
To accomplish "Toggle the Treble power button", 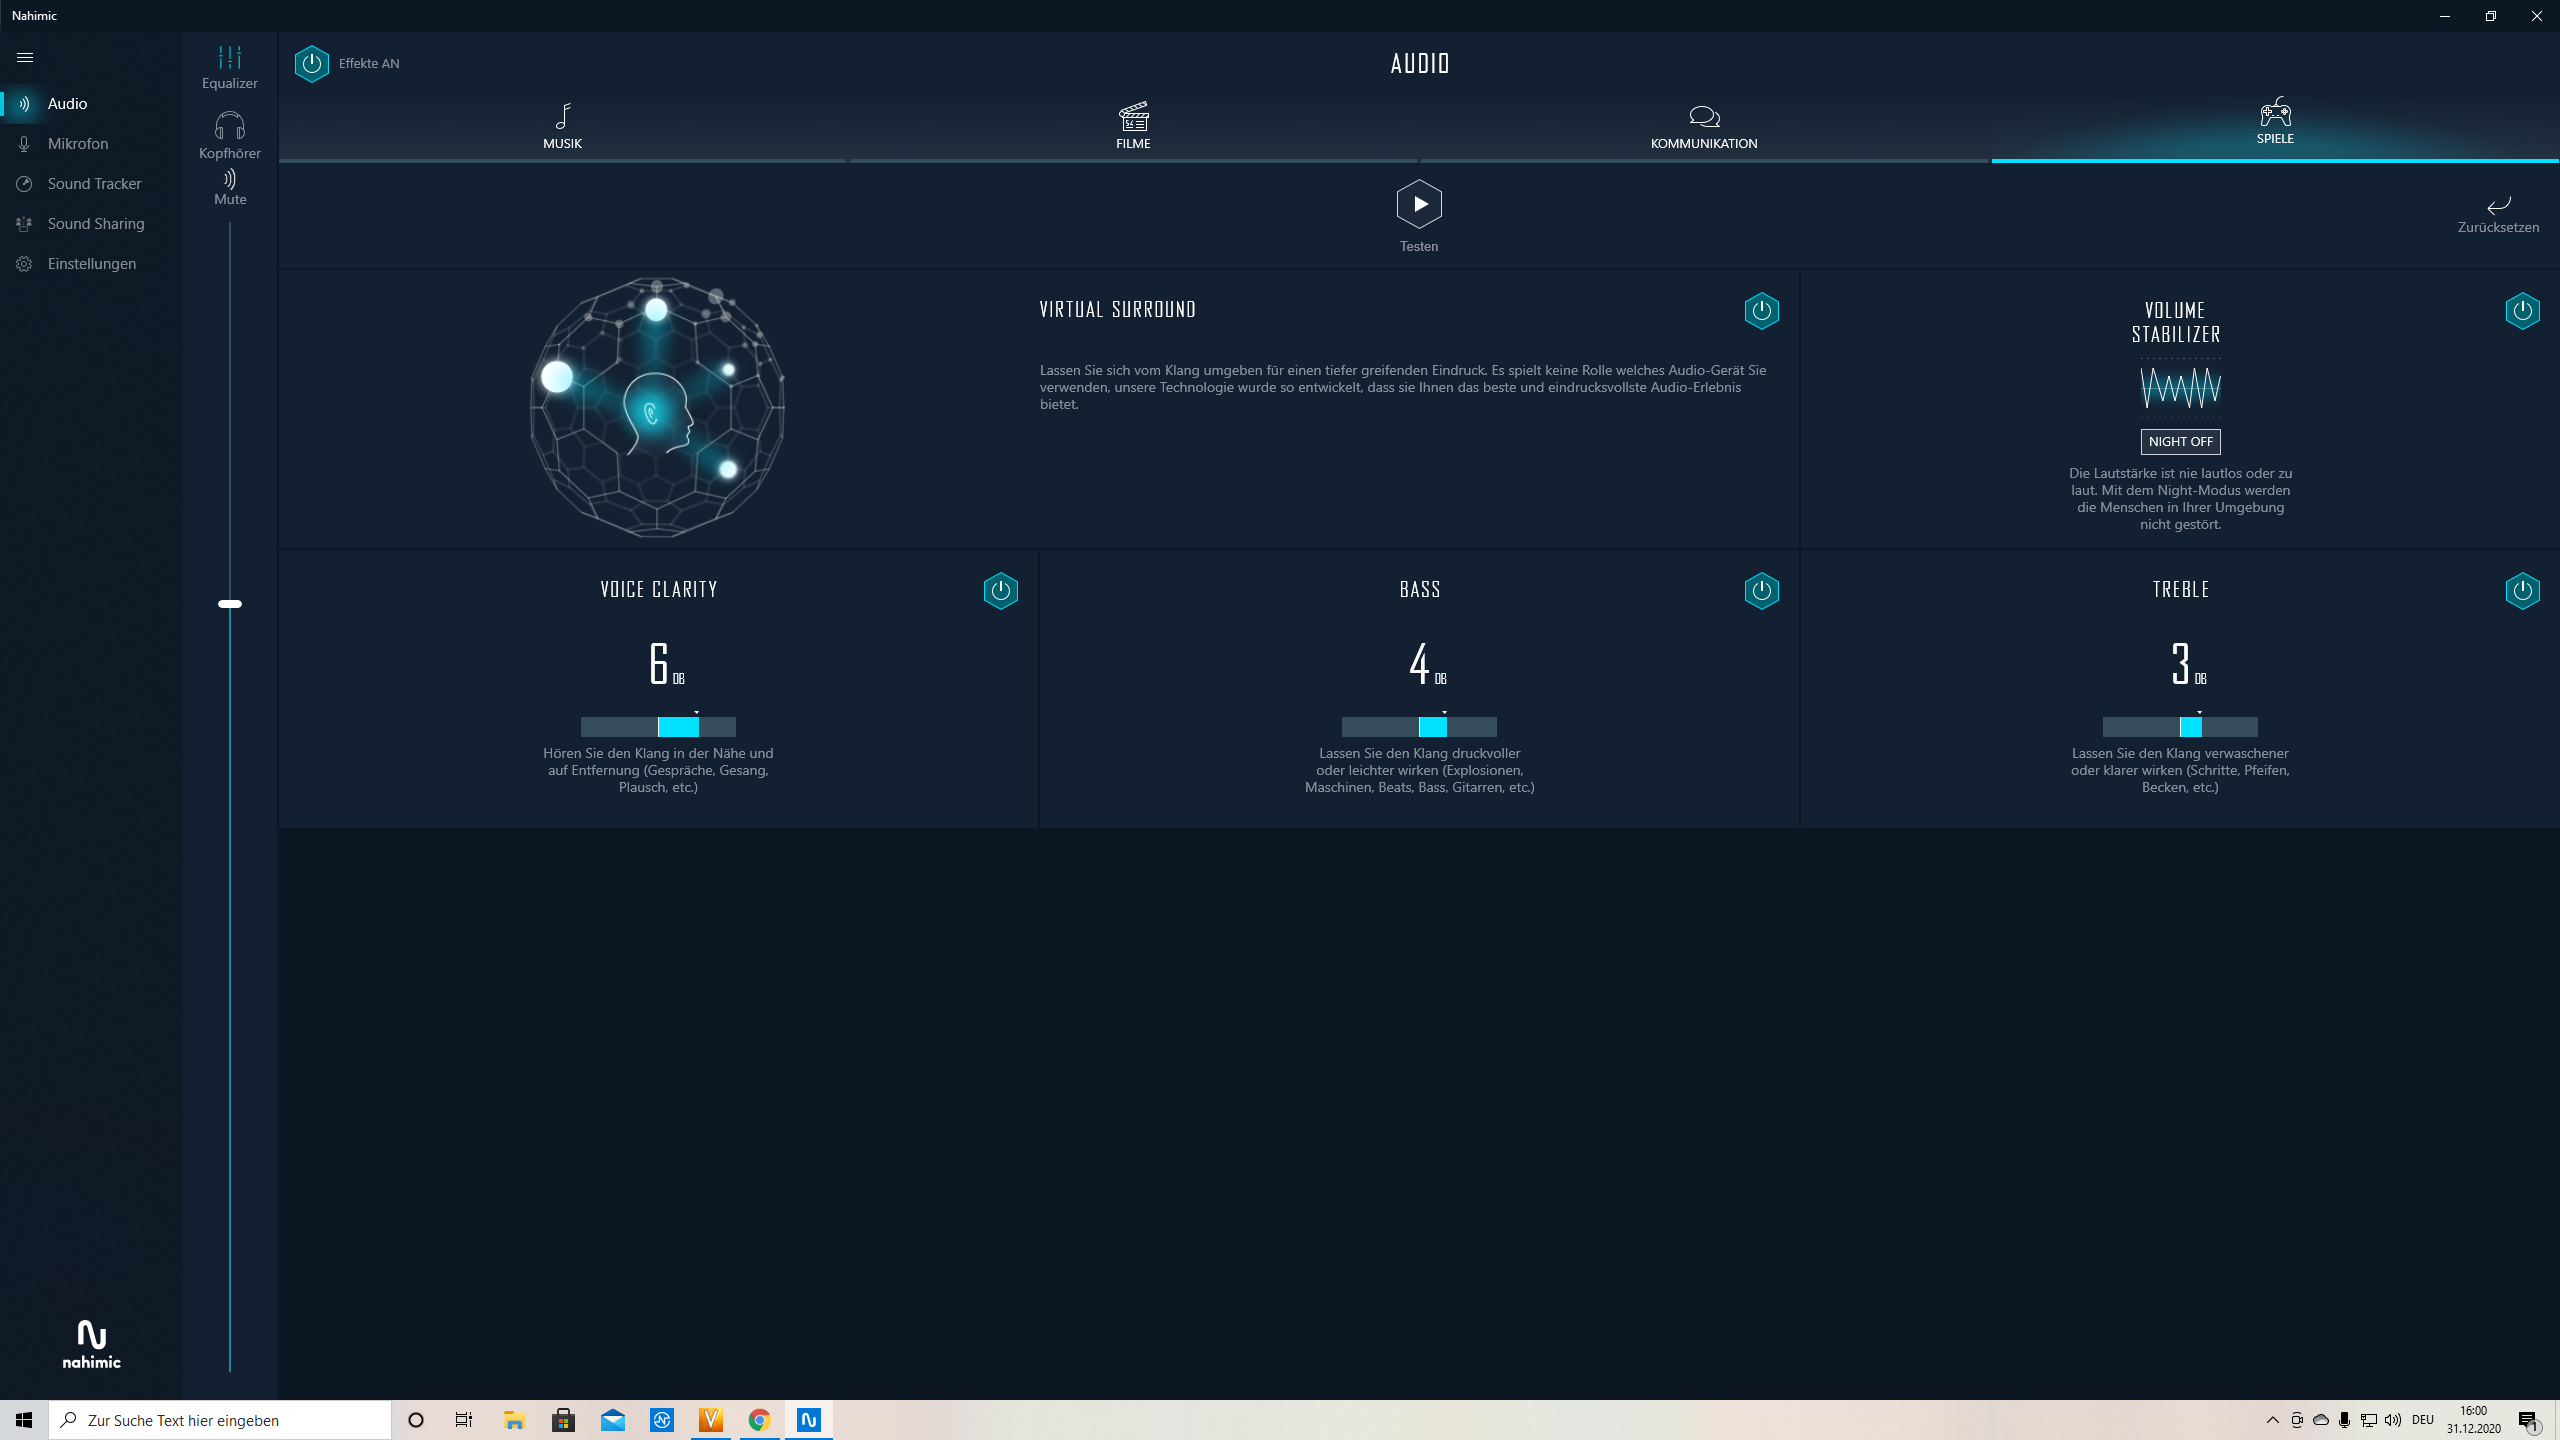I will (x=2522, y=591).
